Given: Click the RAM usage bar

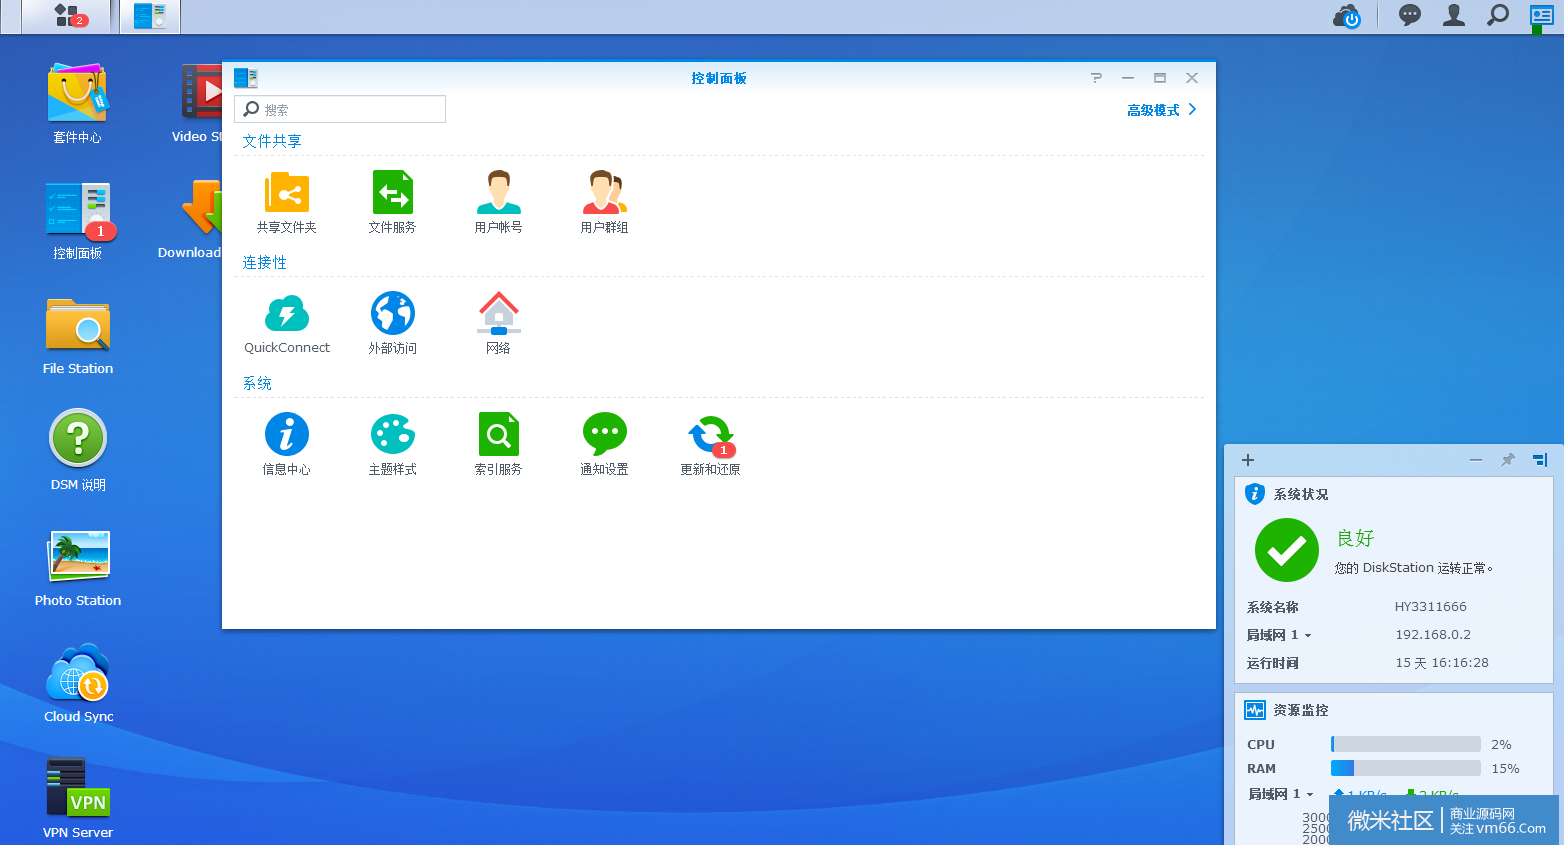Looking at the screenshot, I should (x=1406, y=768).
